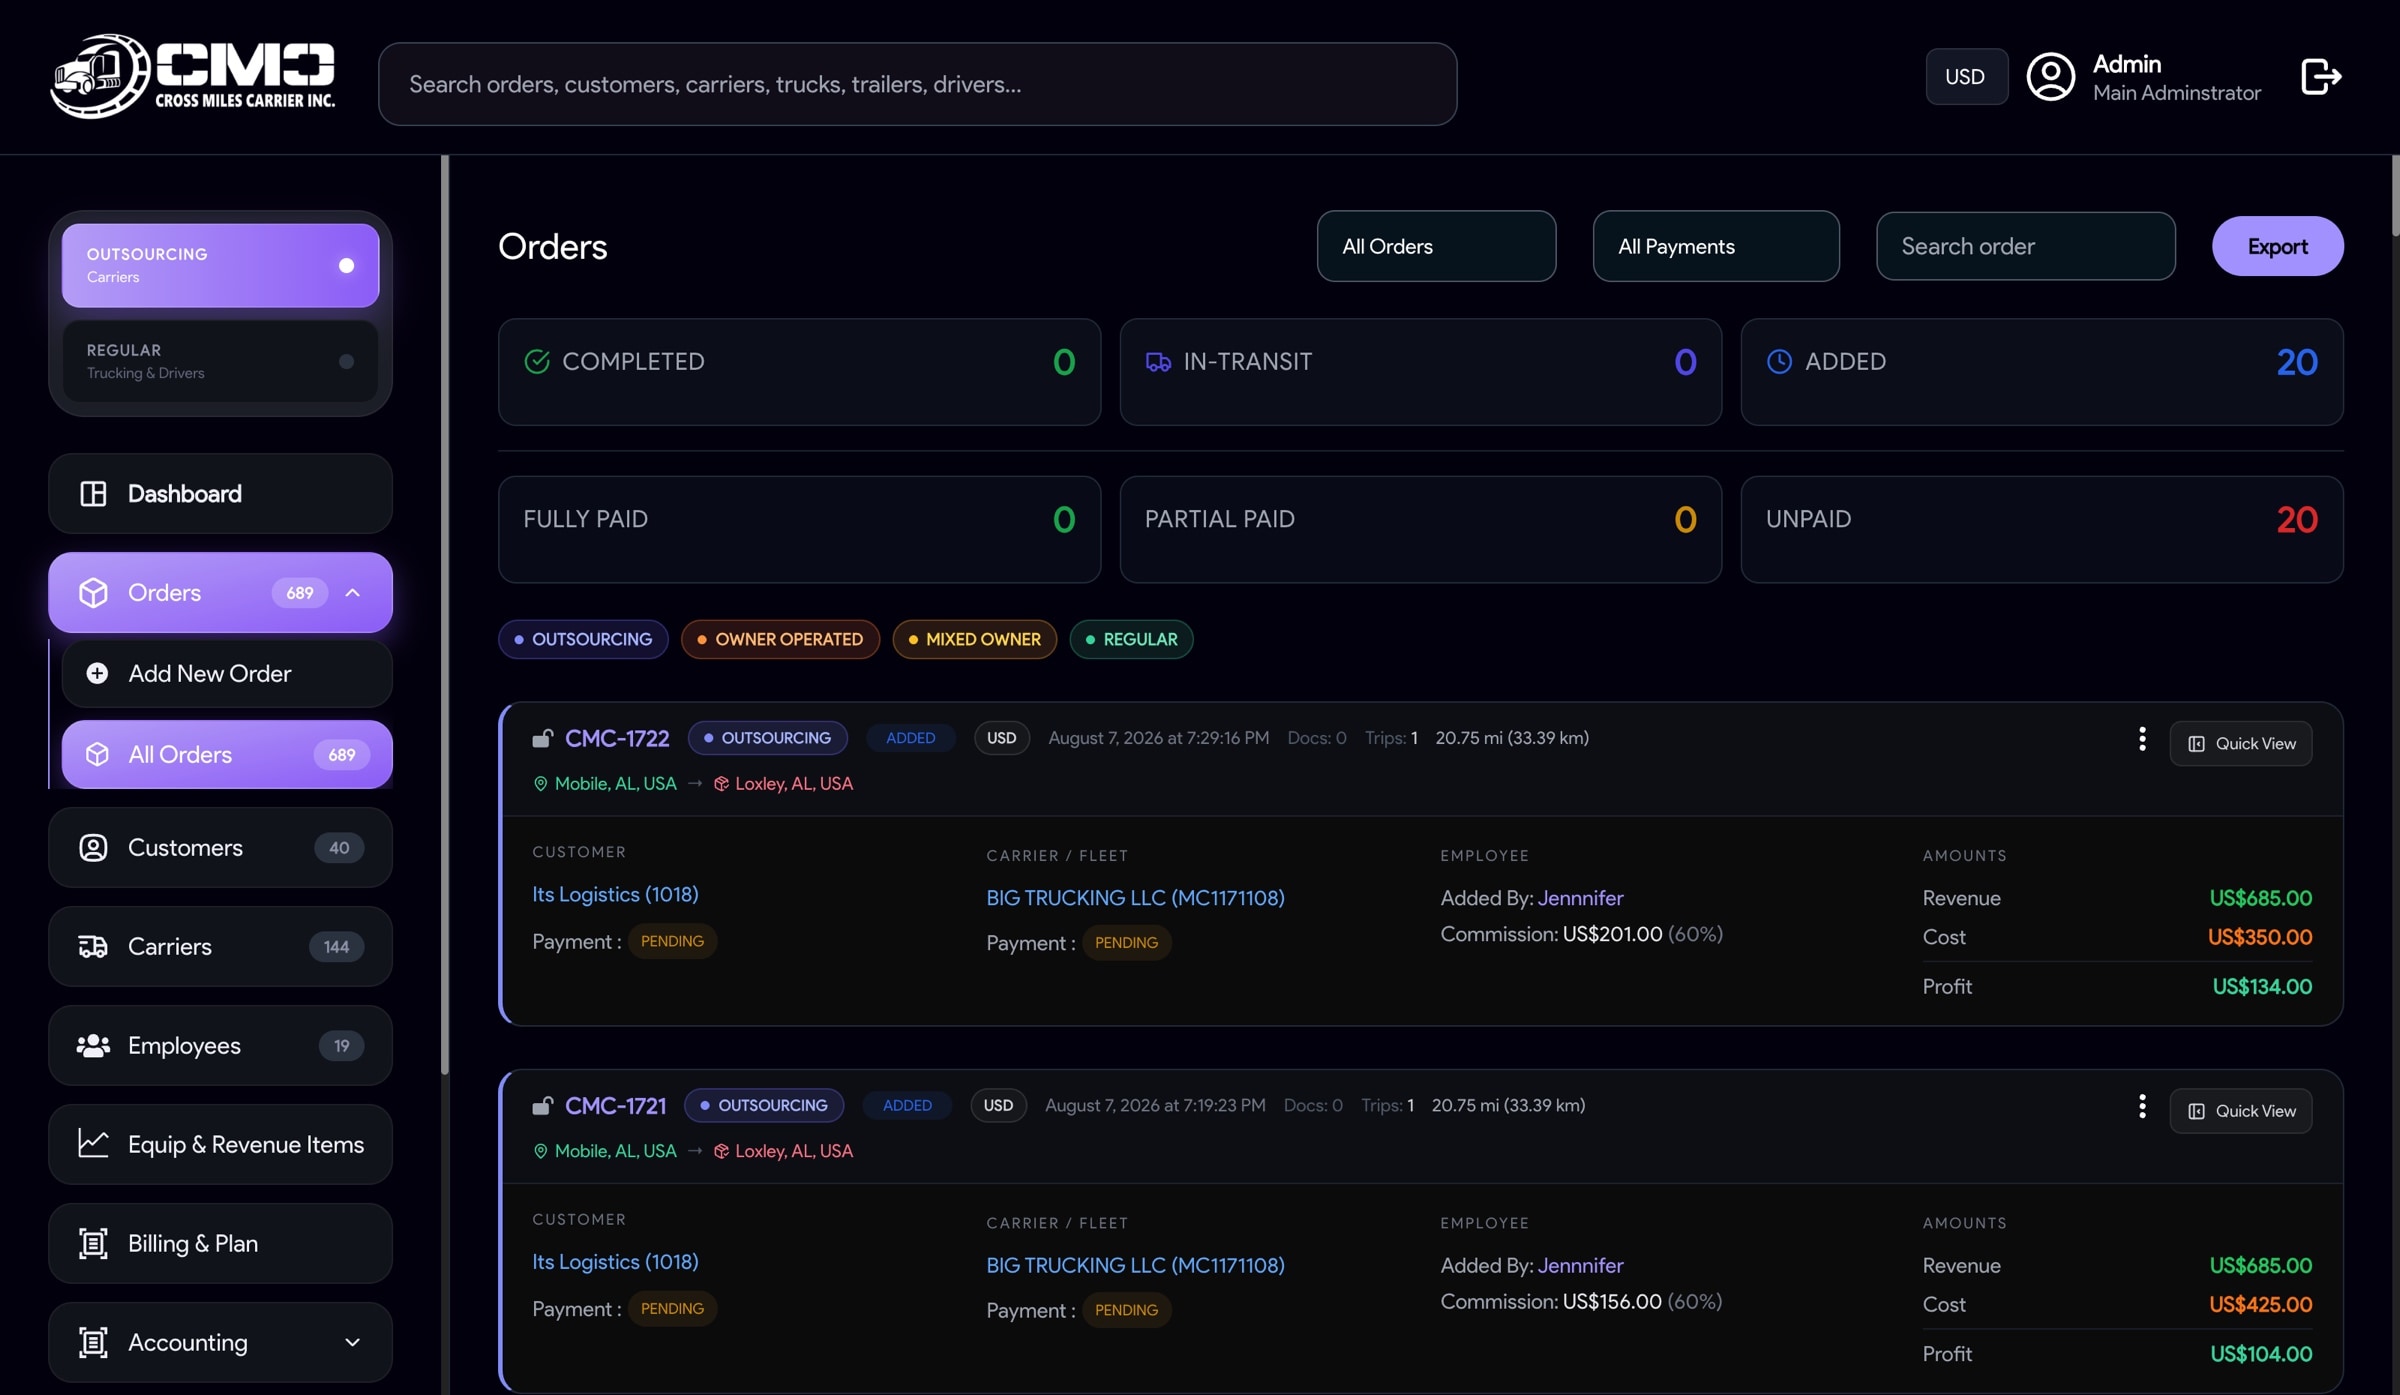The height and width of the screenshot is (1395, 2400).
Task: Open the Carriers section
Action: (x=220, y=947)
